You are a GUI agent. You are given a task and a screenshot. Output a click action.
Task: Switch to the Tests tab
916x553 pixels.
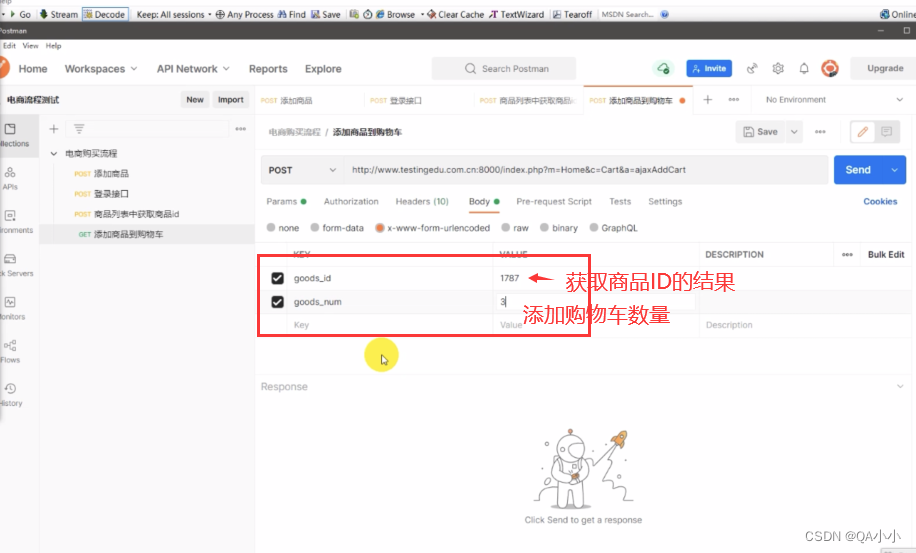point(620,201)
